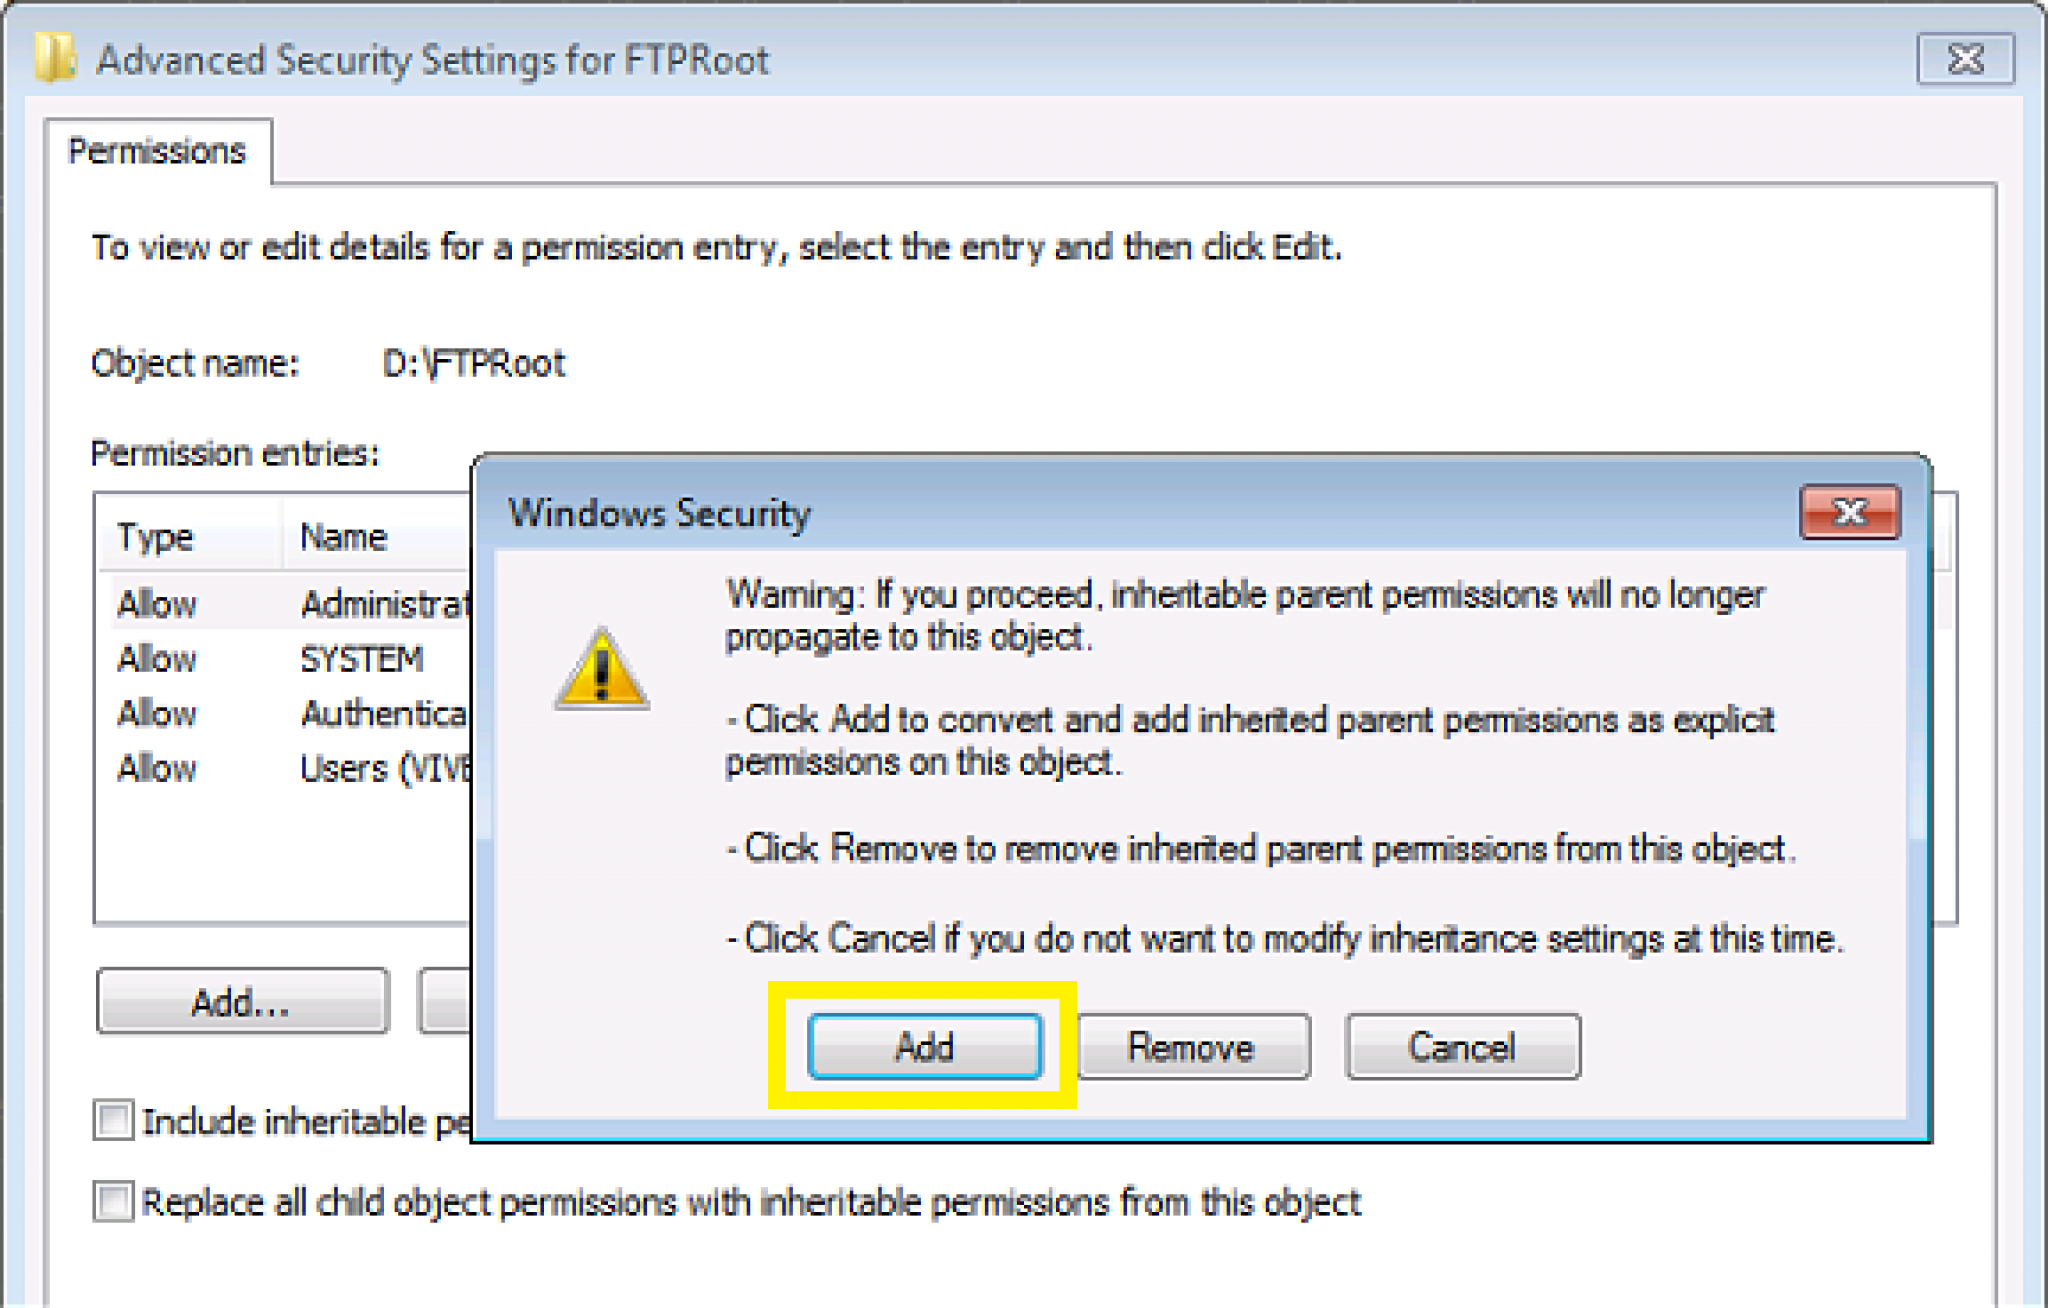Click the folder icon in the title bar
The image size is (2048, 1308).
coord(55,60)
